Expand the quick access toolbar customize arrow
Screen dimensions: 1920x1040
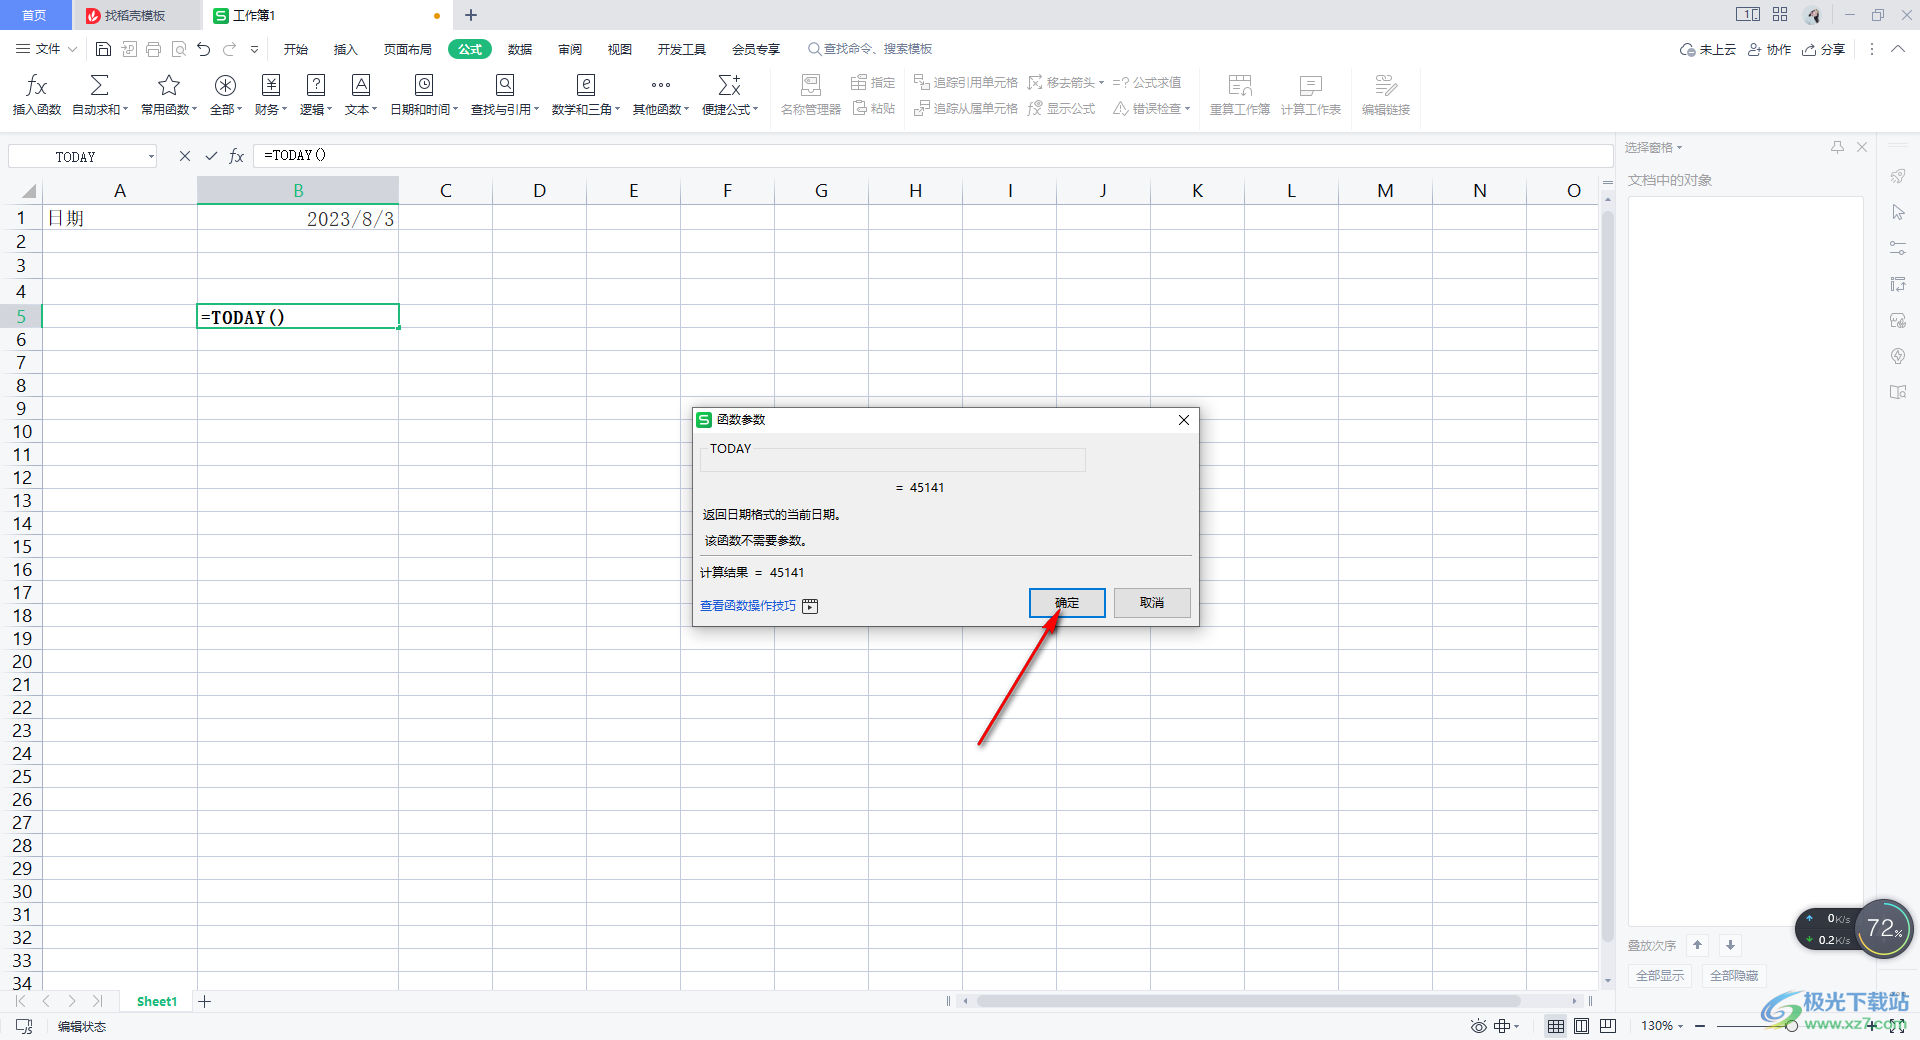(x=255, y=49)
